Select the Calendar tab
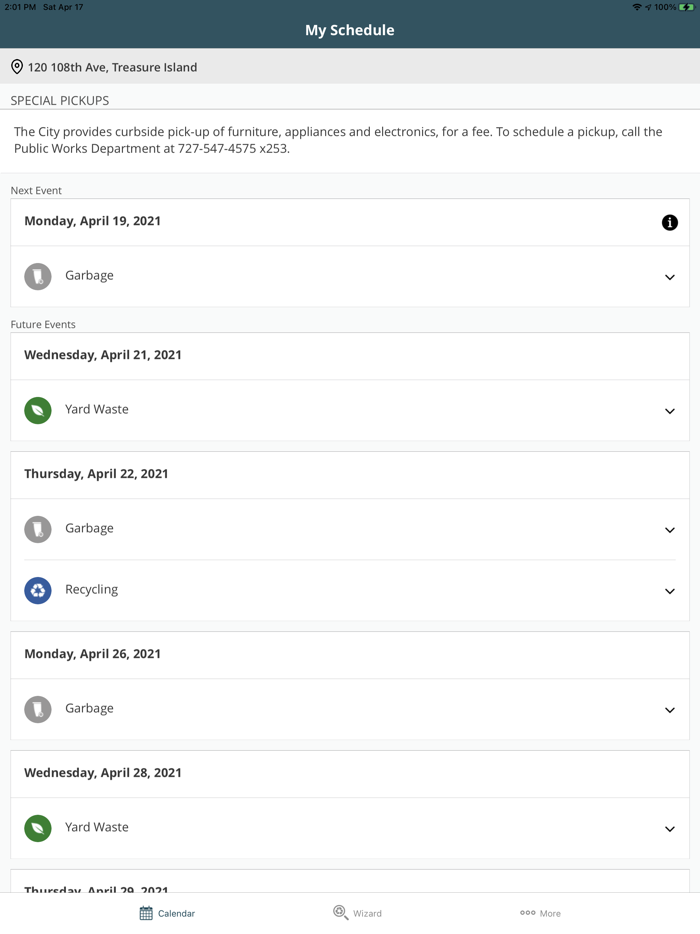This screenshot has height=934, width=700. (x=167, y=913)
